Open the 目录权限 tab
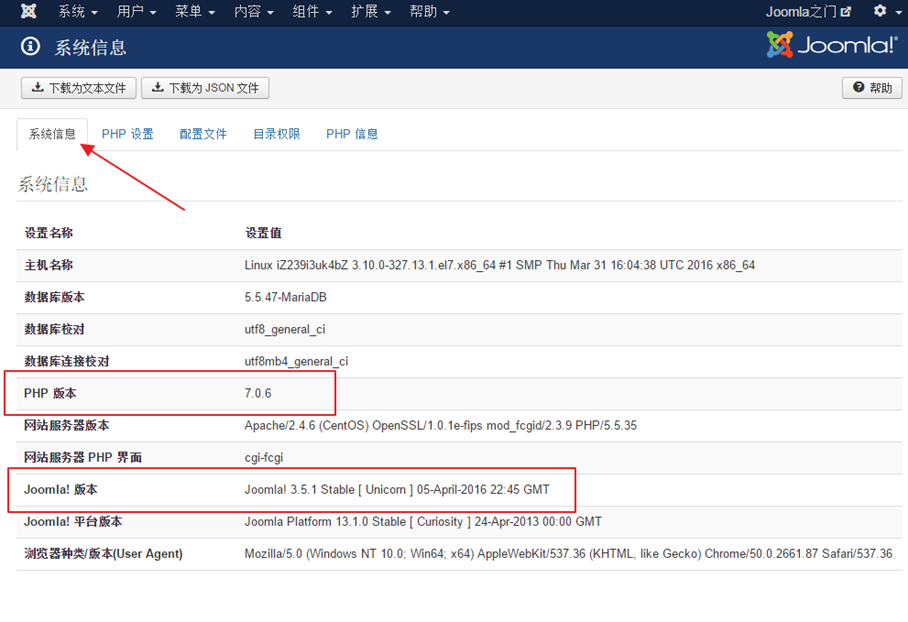The height and width of the screenshot is (622, 908). 276,134
